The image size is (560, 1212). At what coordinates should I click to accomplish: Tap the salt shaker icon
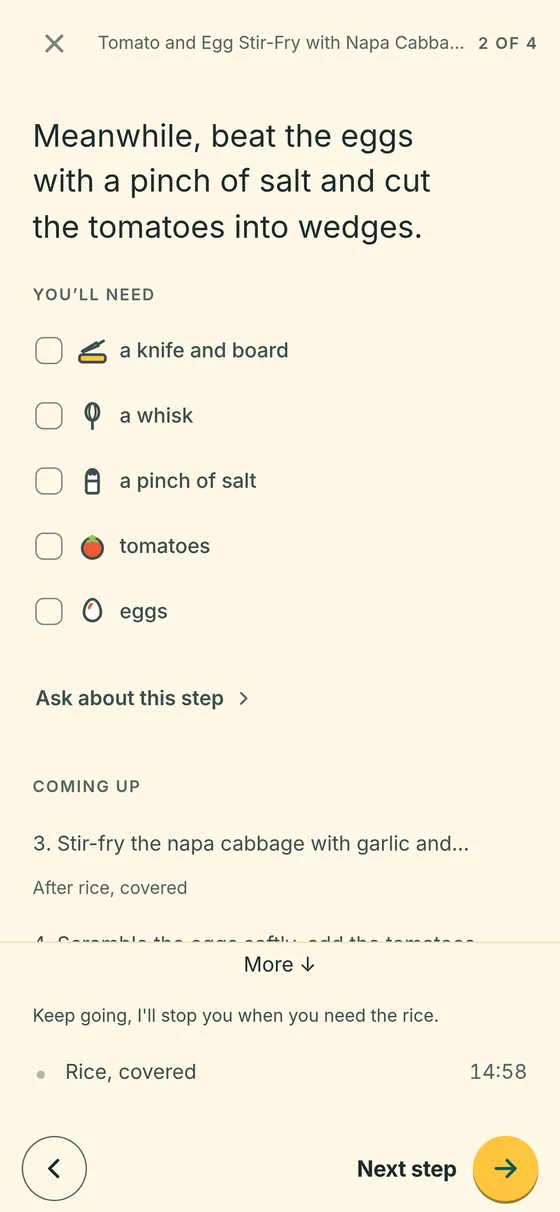[x=92, y=481]
